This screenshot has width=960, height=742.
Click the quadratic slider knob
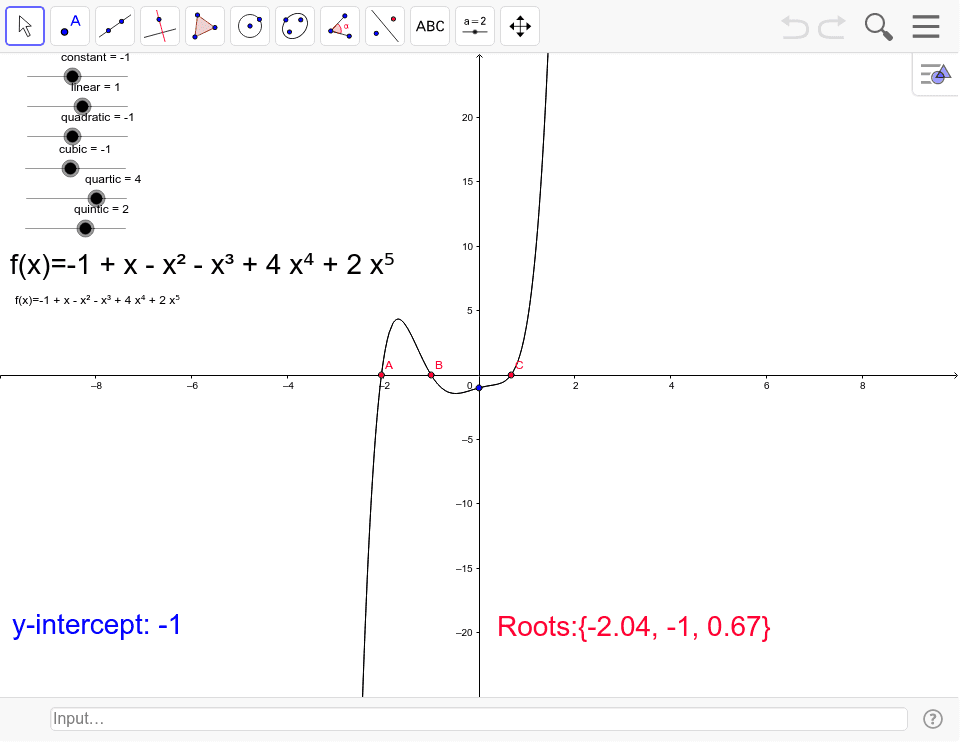[72, 137]
